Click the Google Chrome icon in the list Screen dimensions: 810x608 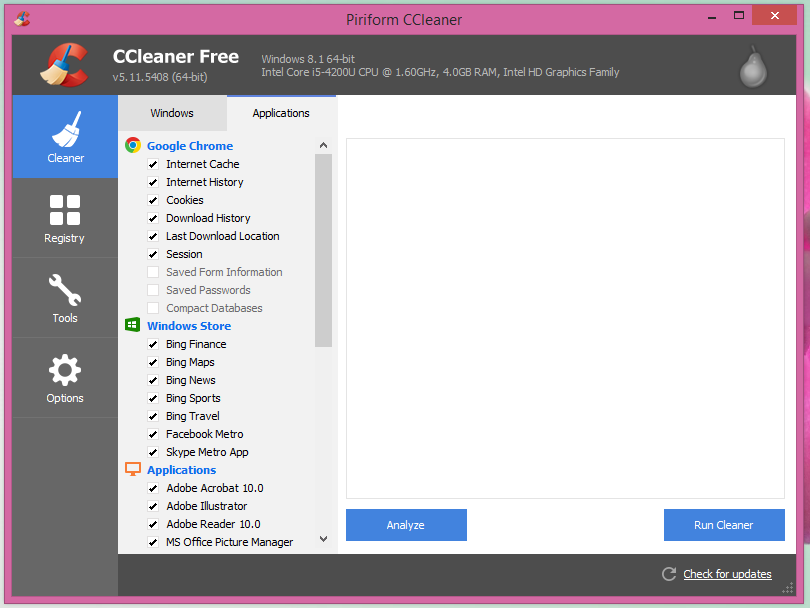click(133, 146)
